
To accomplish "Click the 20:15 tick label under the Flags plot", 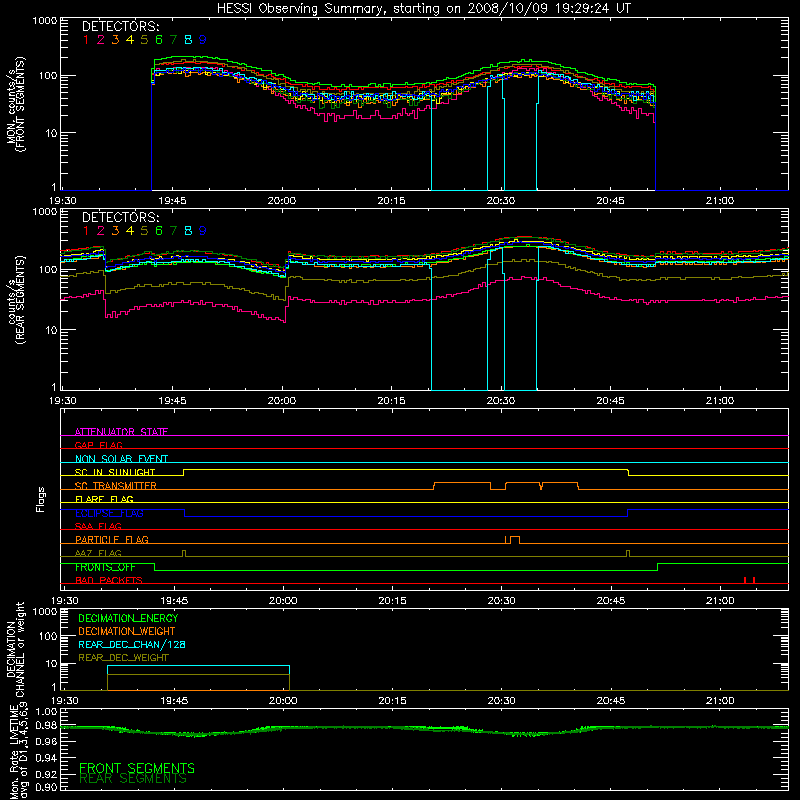I will pyautogui.click(x=392, y=601).
